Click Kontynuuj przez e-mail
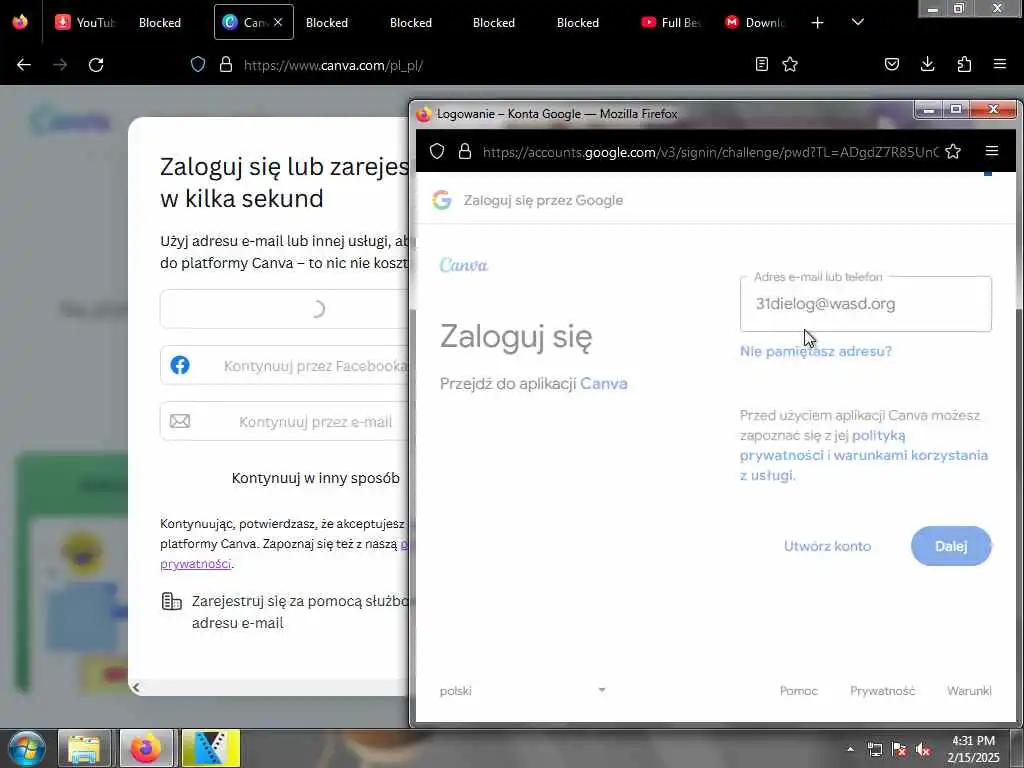The width and height of the screenshot is (1024, 768). click(x=284, y=421)
